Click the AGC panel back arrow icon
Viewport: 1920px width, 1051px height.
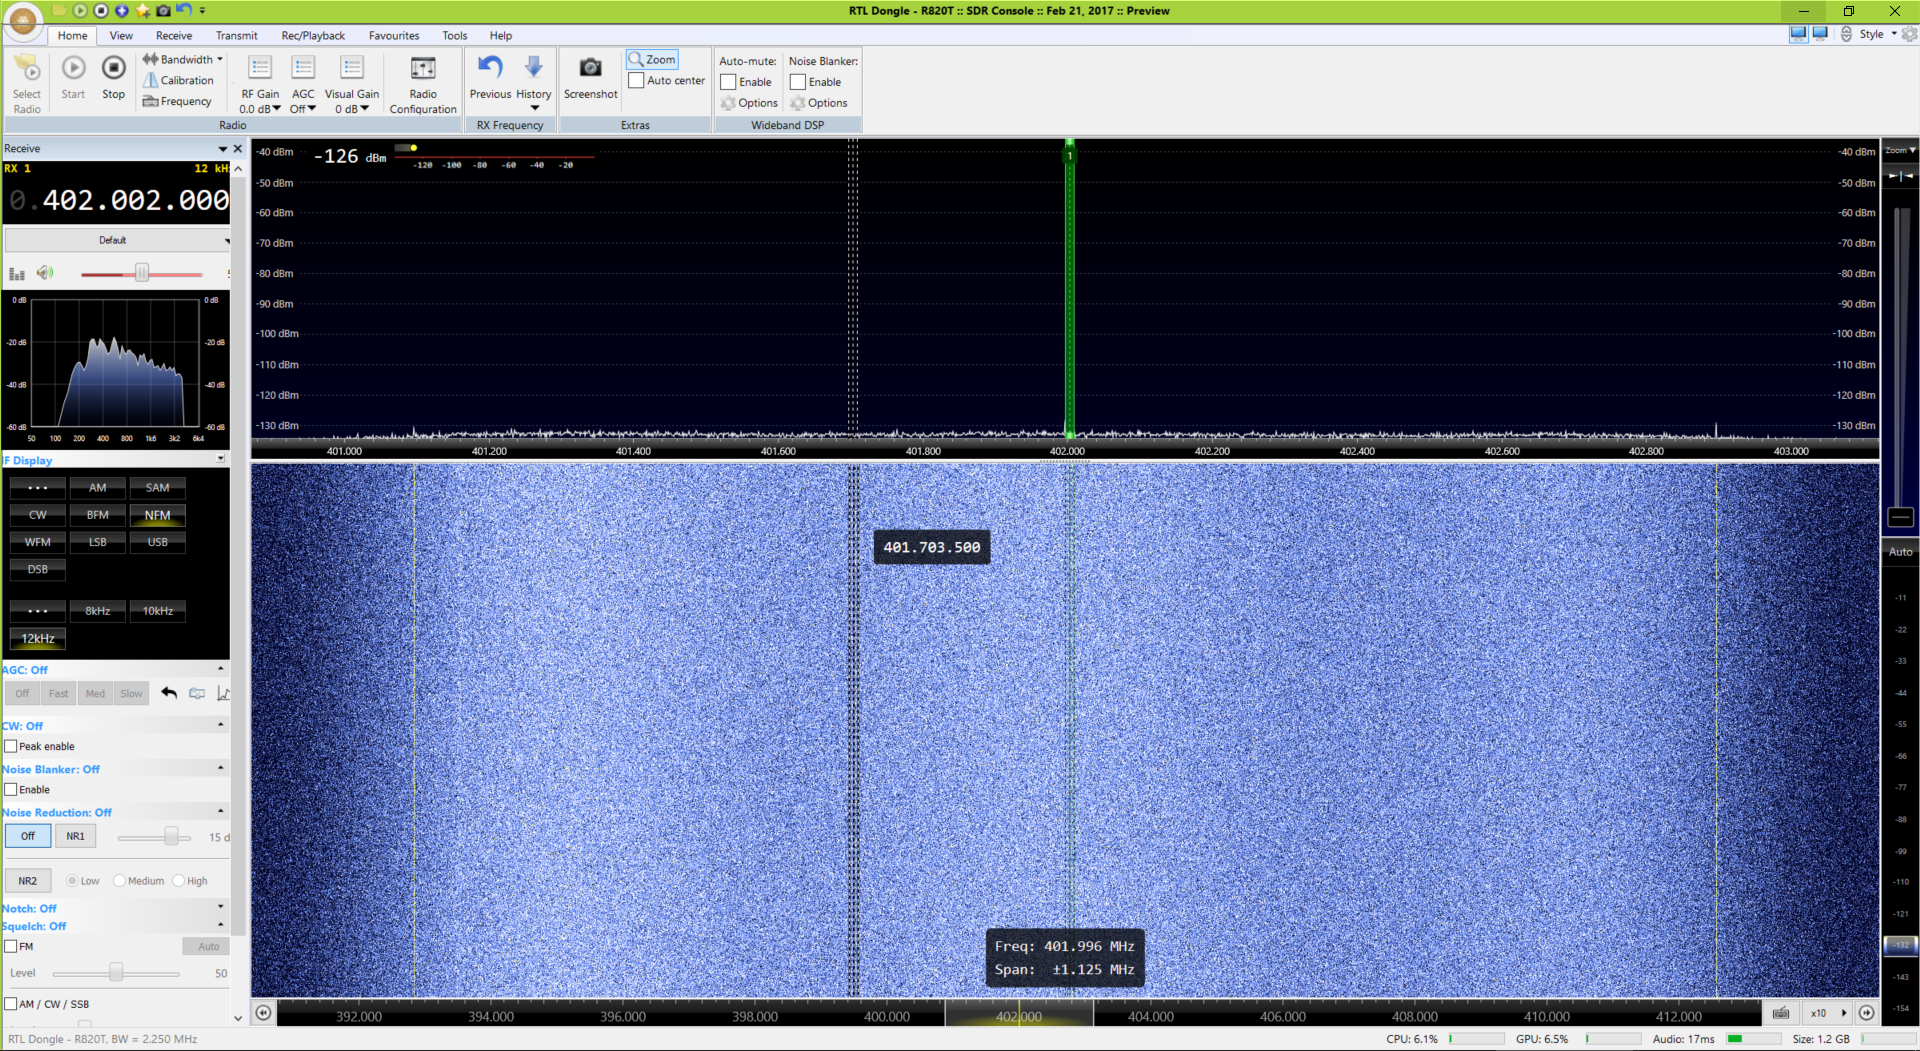pyautogui.click(x=169, y=693)
